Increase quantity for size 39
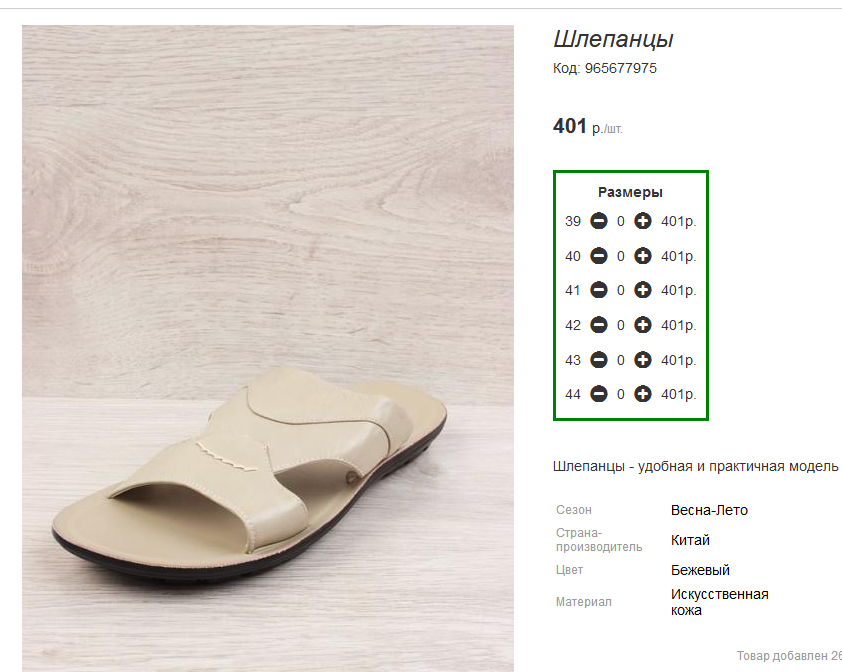 click(642, 221)
